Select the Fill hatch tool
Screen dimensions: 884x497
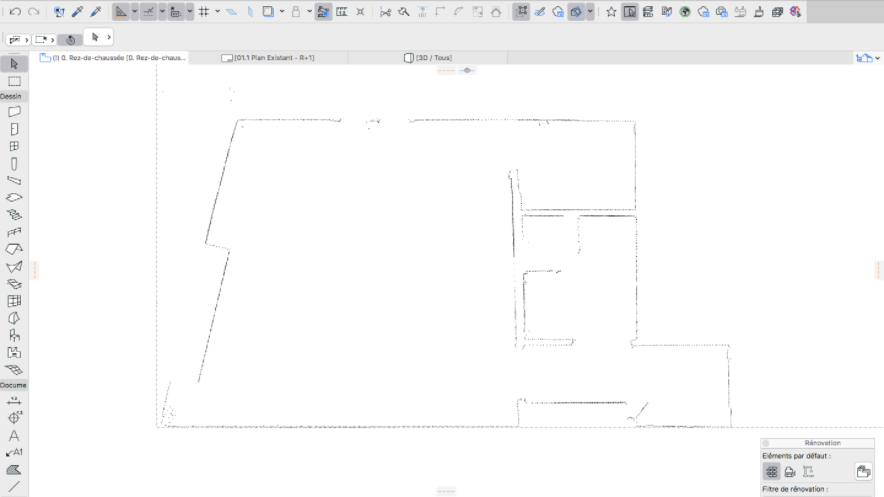[14, 470]
